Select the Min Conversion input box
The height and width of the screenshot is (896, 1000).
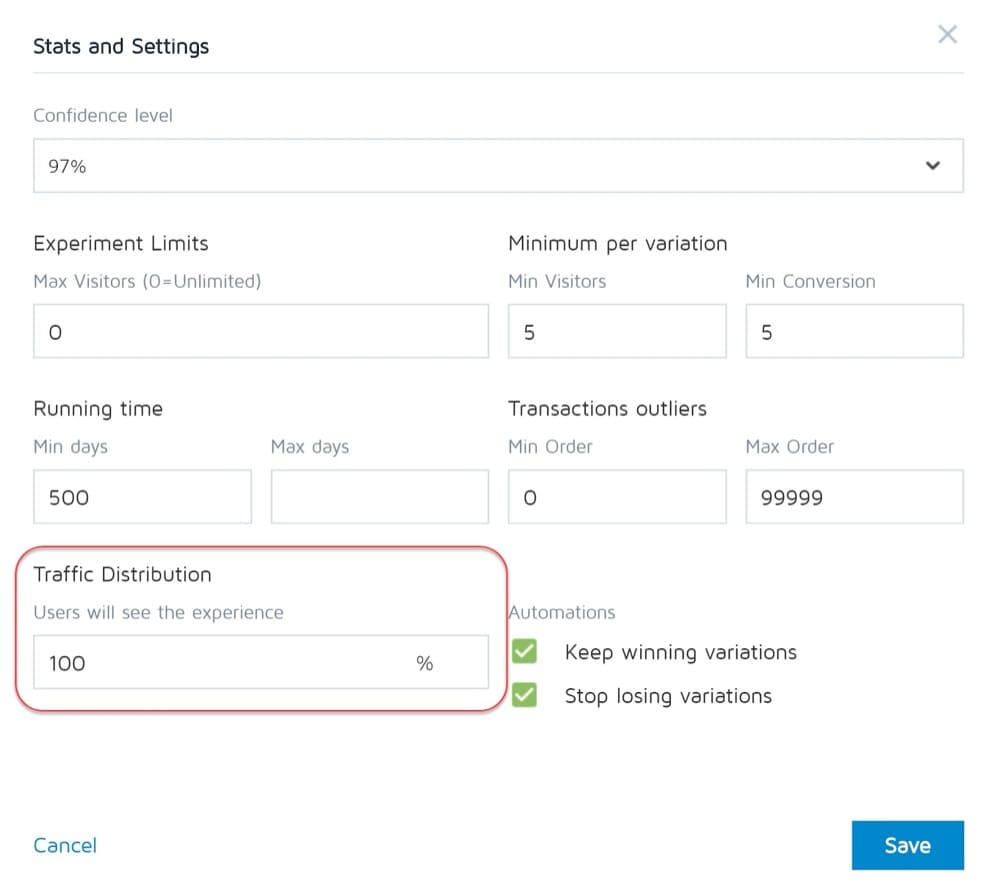point(854,332)
